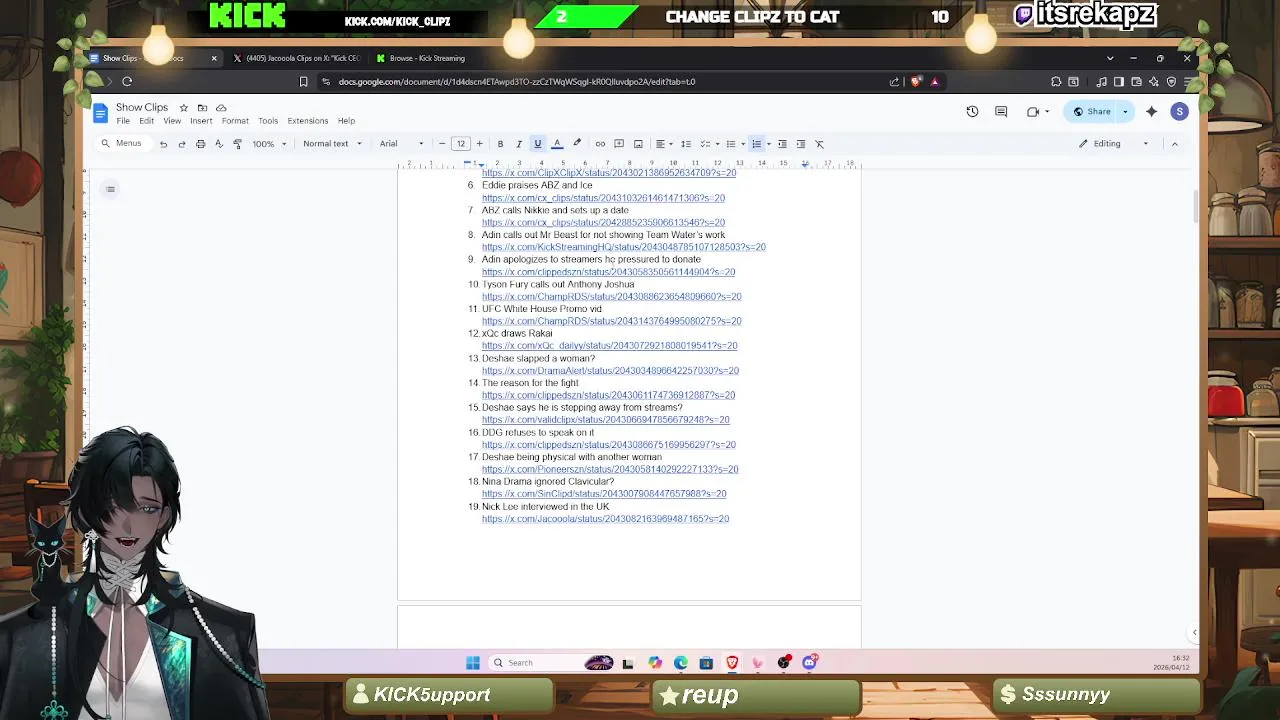Screen dimensions: 1280x720
Task: Open Google Docs home logo
Action: 100,113
